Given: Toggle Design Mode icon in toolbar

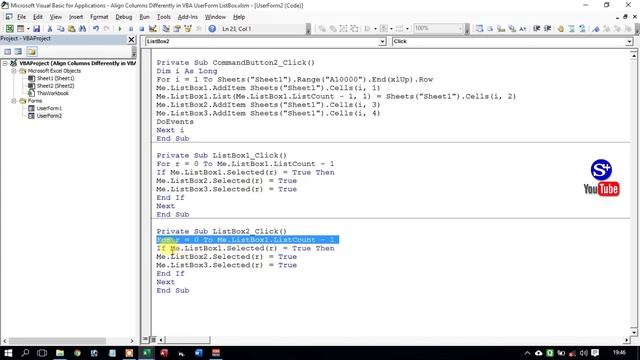Looking at the screenshot, I should tap(153, 29).
